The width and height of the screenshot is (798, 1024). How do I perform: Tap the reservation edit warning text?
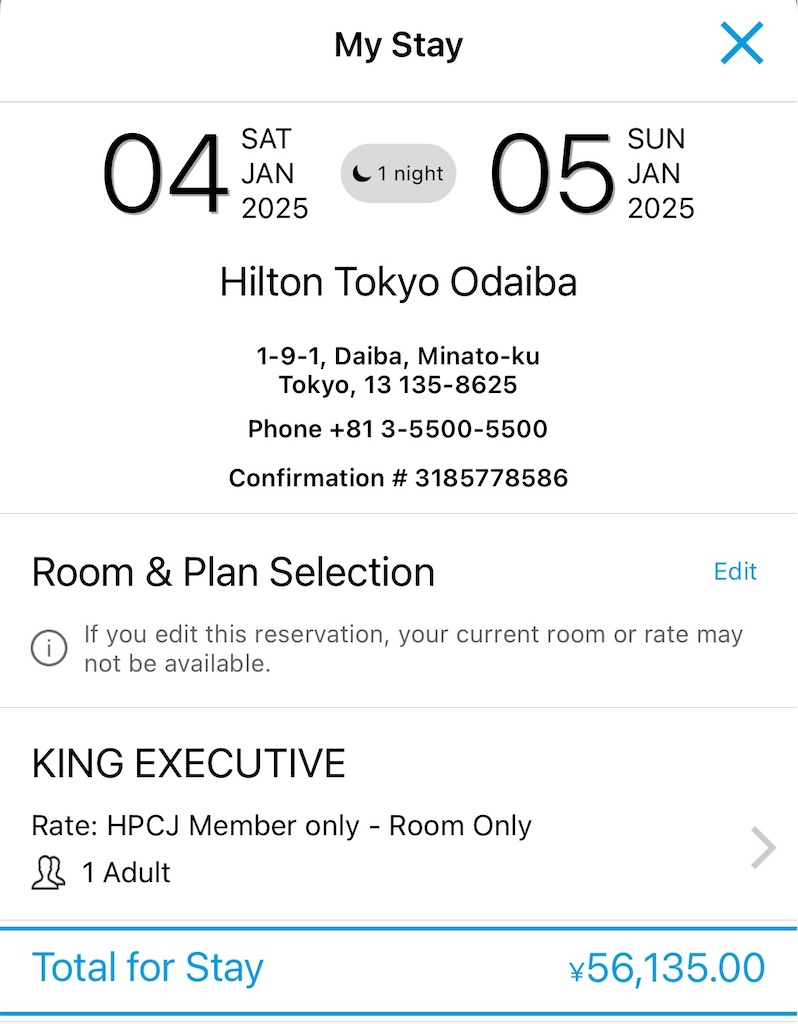pos(413,648)
